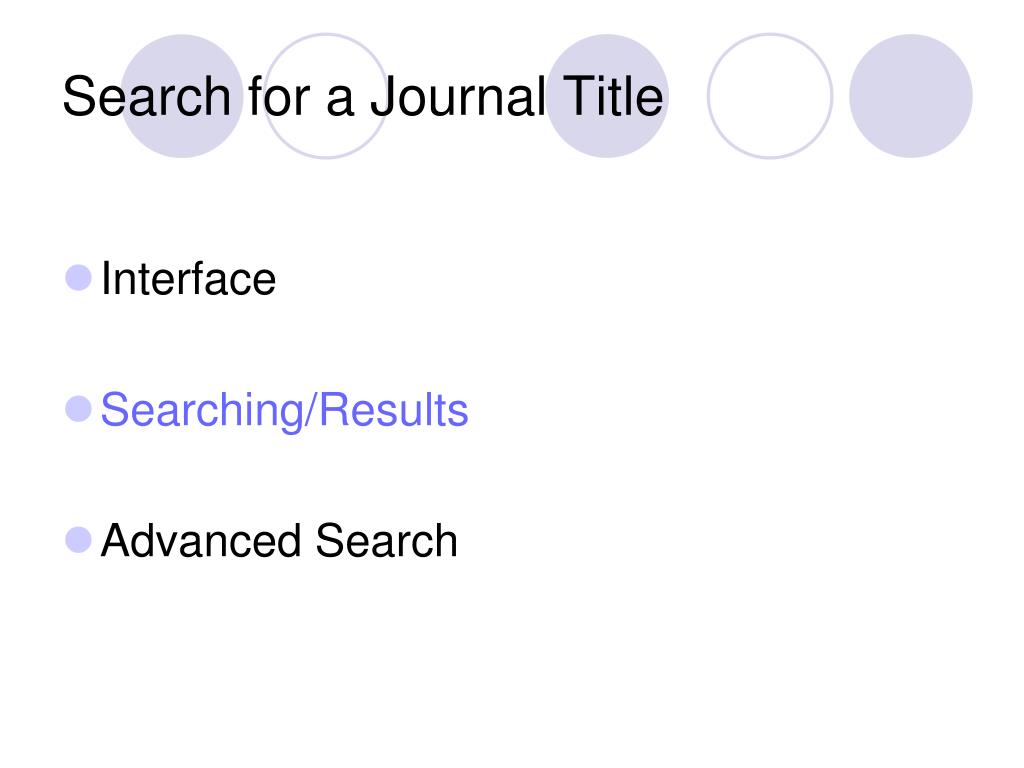
Task: Click the word "for" in the title
Action: point(279,96)
